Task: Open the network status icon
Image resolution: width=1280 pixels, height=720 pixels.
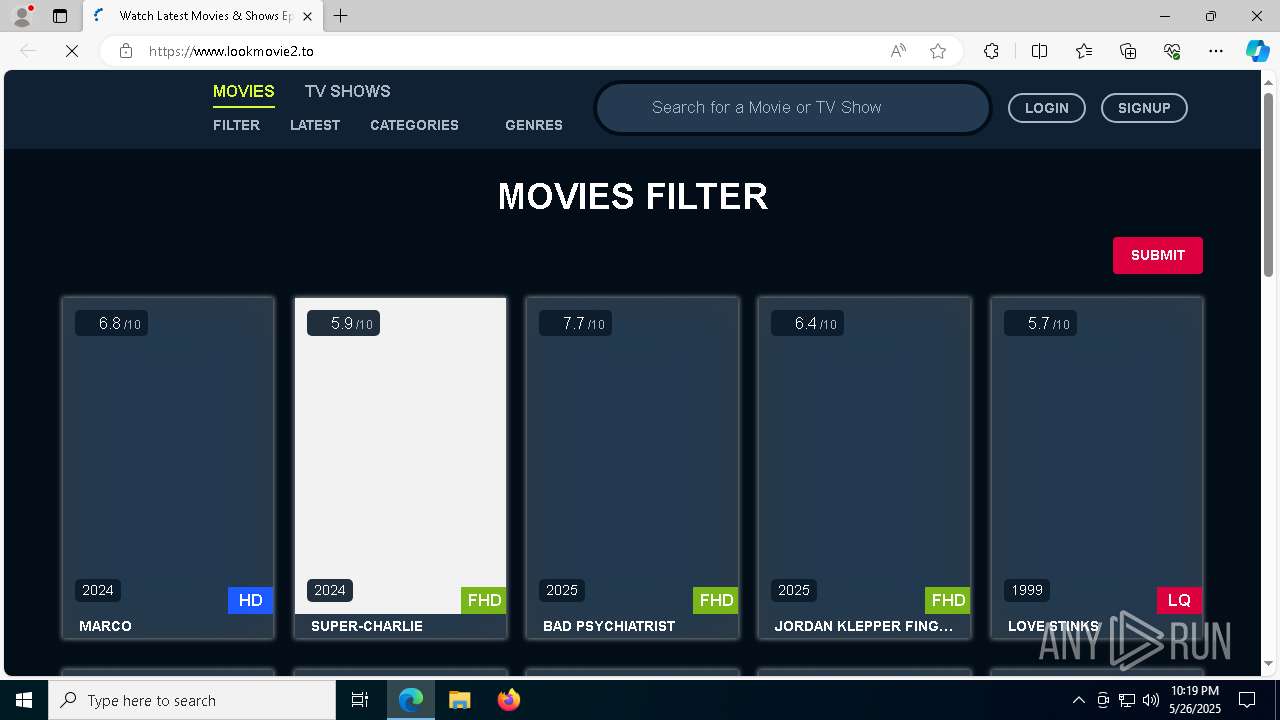Action: [1127, 700]
